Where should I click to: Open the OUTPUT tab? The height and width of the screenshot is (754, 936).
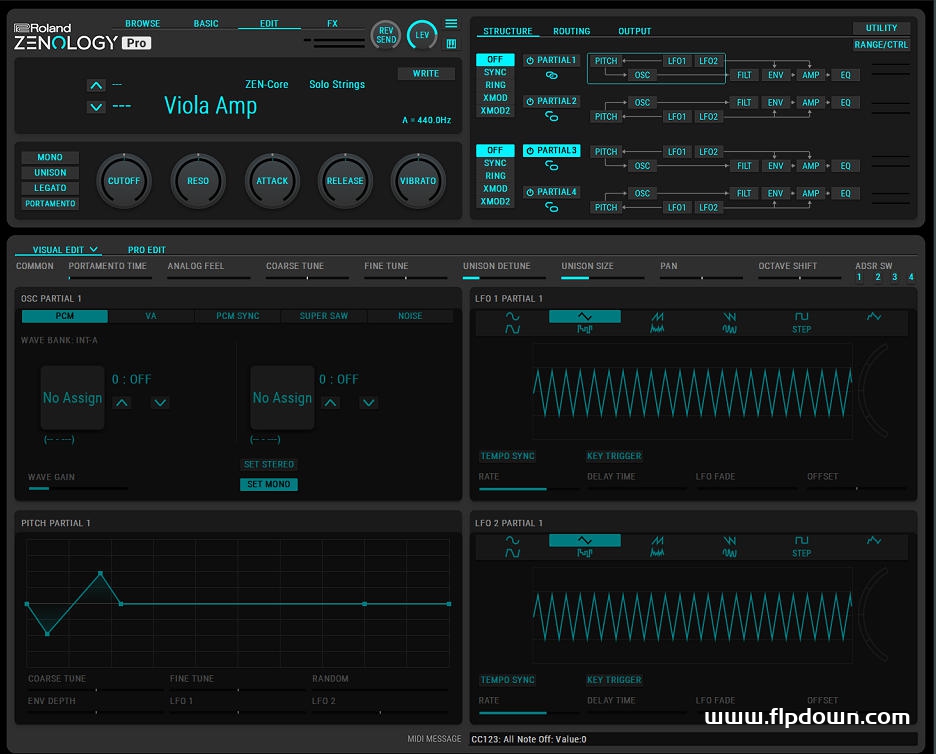635,31
